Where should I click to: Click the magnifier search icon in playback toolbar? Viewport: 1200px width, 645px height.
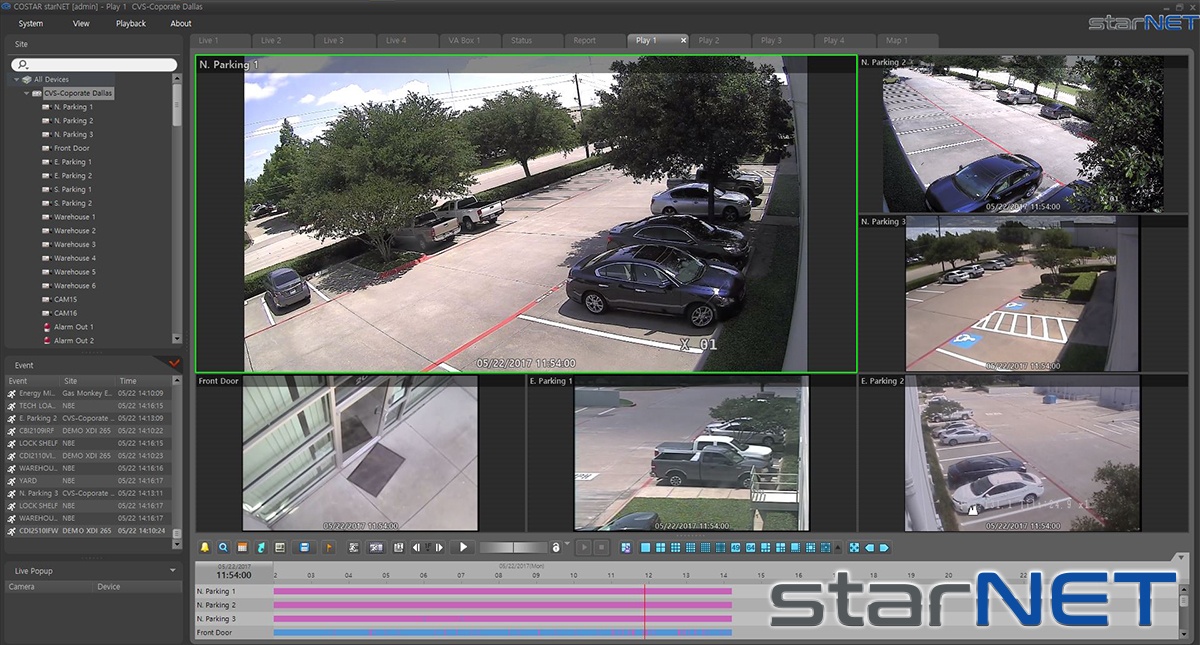coord(223,548)
